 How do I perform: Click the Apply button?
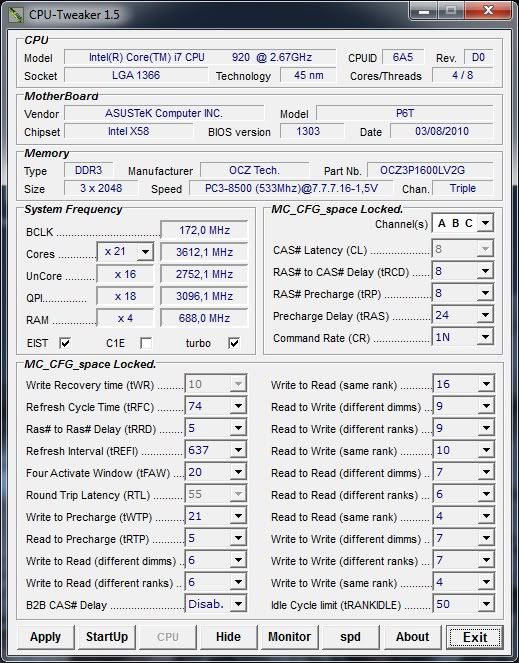pyautogui.click(x=46, y=637)
